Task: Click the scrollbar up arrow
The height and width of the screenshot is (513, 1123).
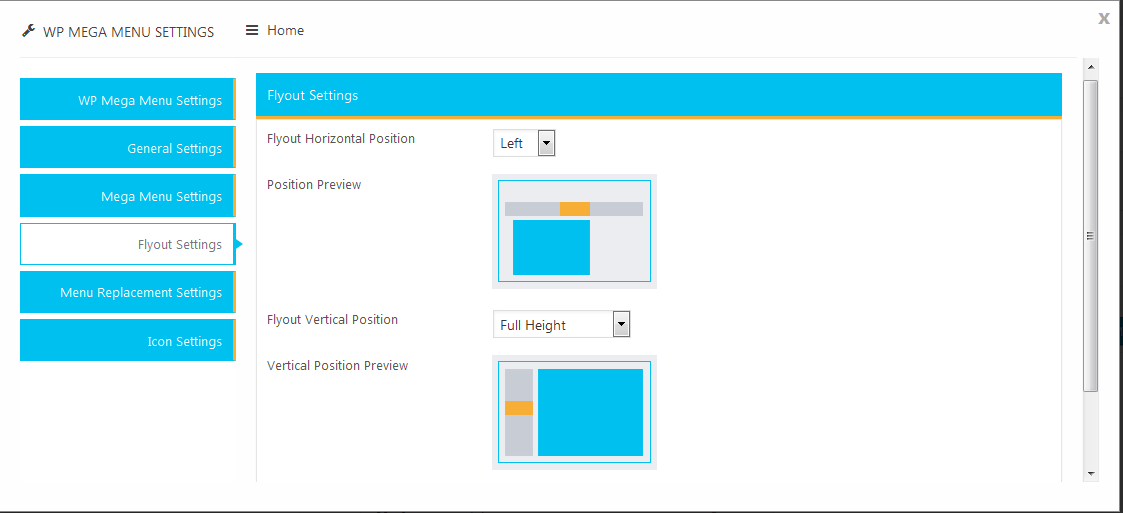Action: pos(1091,67)
